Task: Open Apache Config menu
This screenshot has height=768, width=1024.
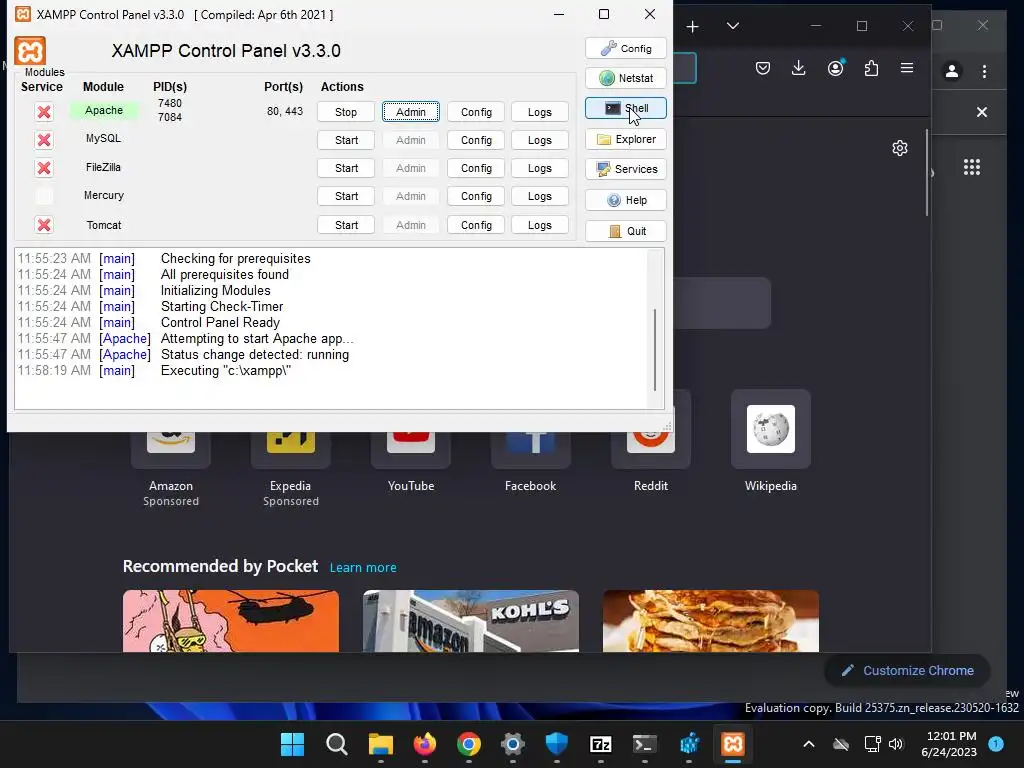Action: (476, 112)
